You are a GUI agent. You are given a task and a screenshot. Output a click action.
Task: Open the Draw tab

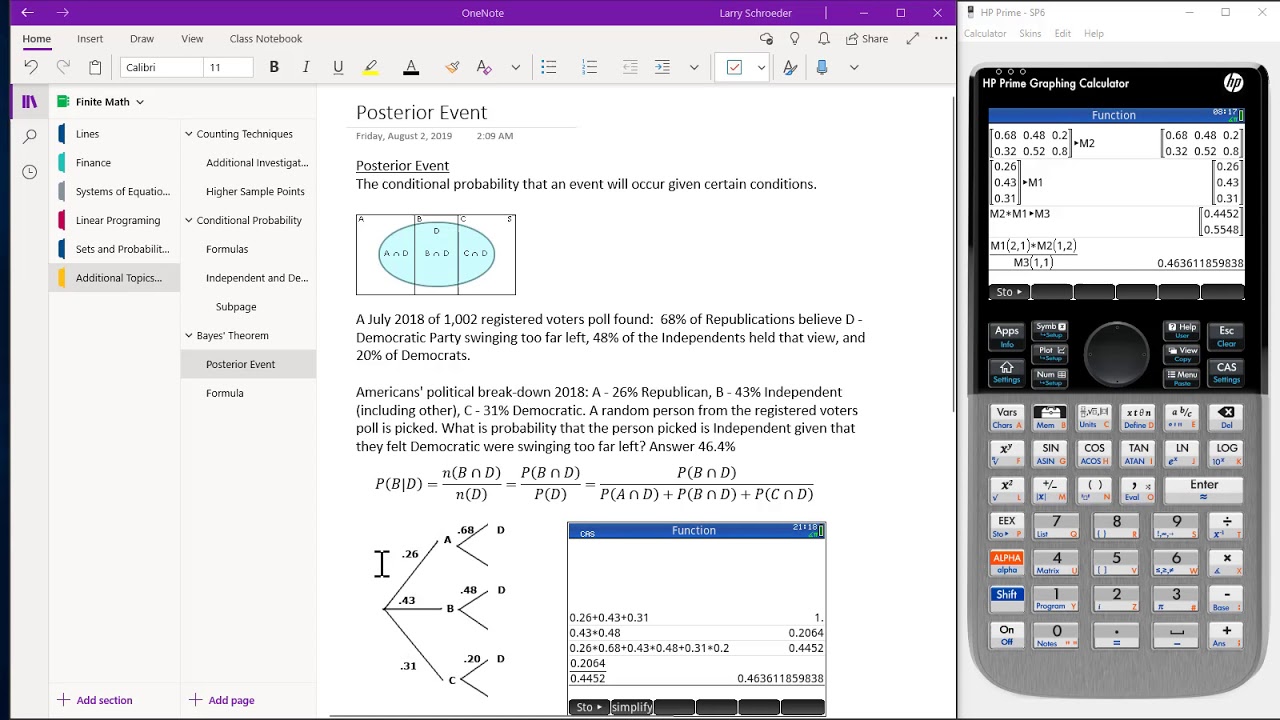click(142, 38)
